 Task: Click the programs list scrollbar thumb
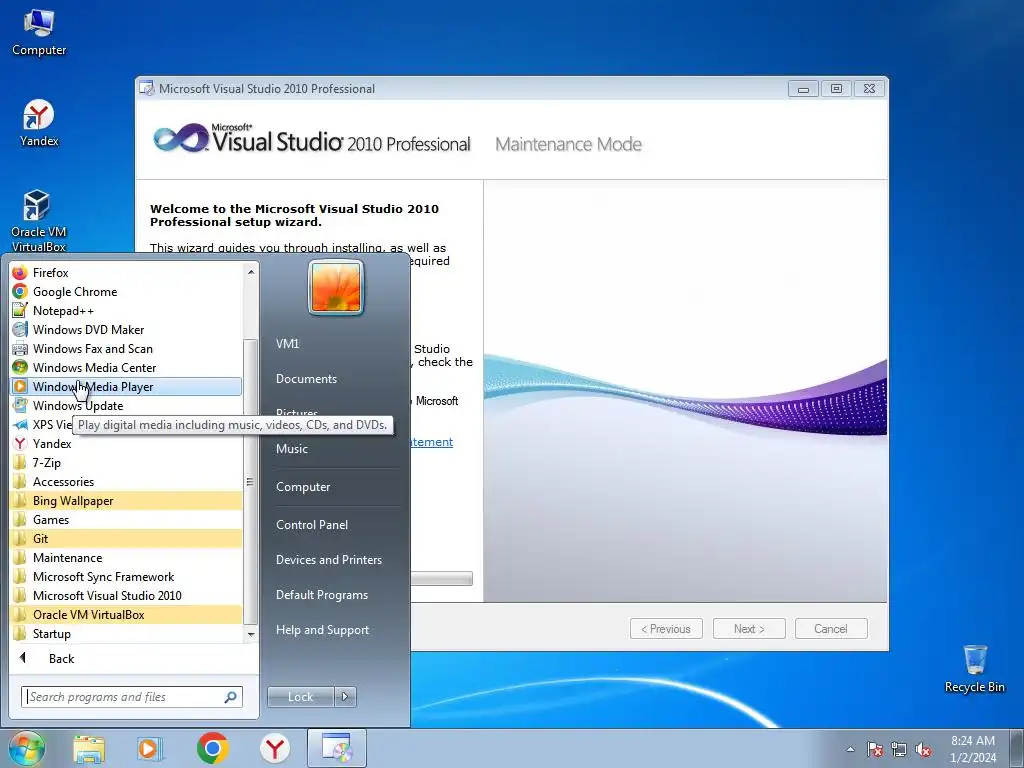[x=250, y=481]
